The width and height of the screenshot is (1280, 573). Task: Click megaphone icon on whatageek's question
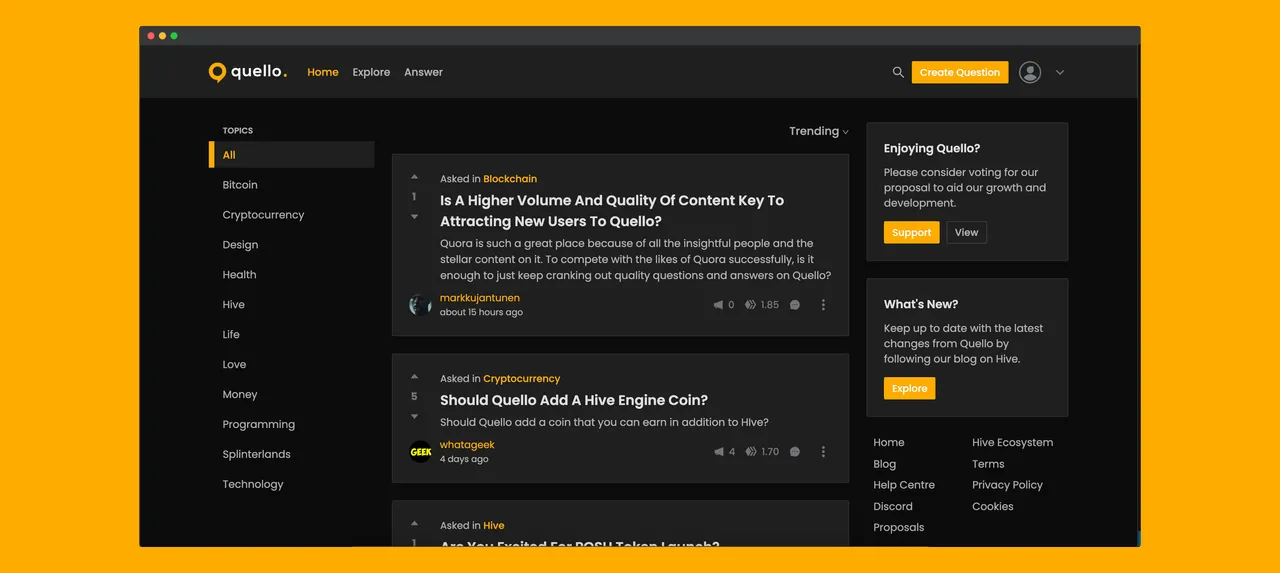tap(718, 452)
